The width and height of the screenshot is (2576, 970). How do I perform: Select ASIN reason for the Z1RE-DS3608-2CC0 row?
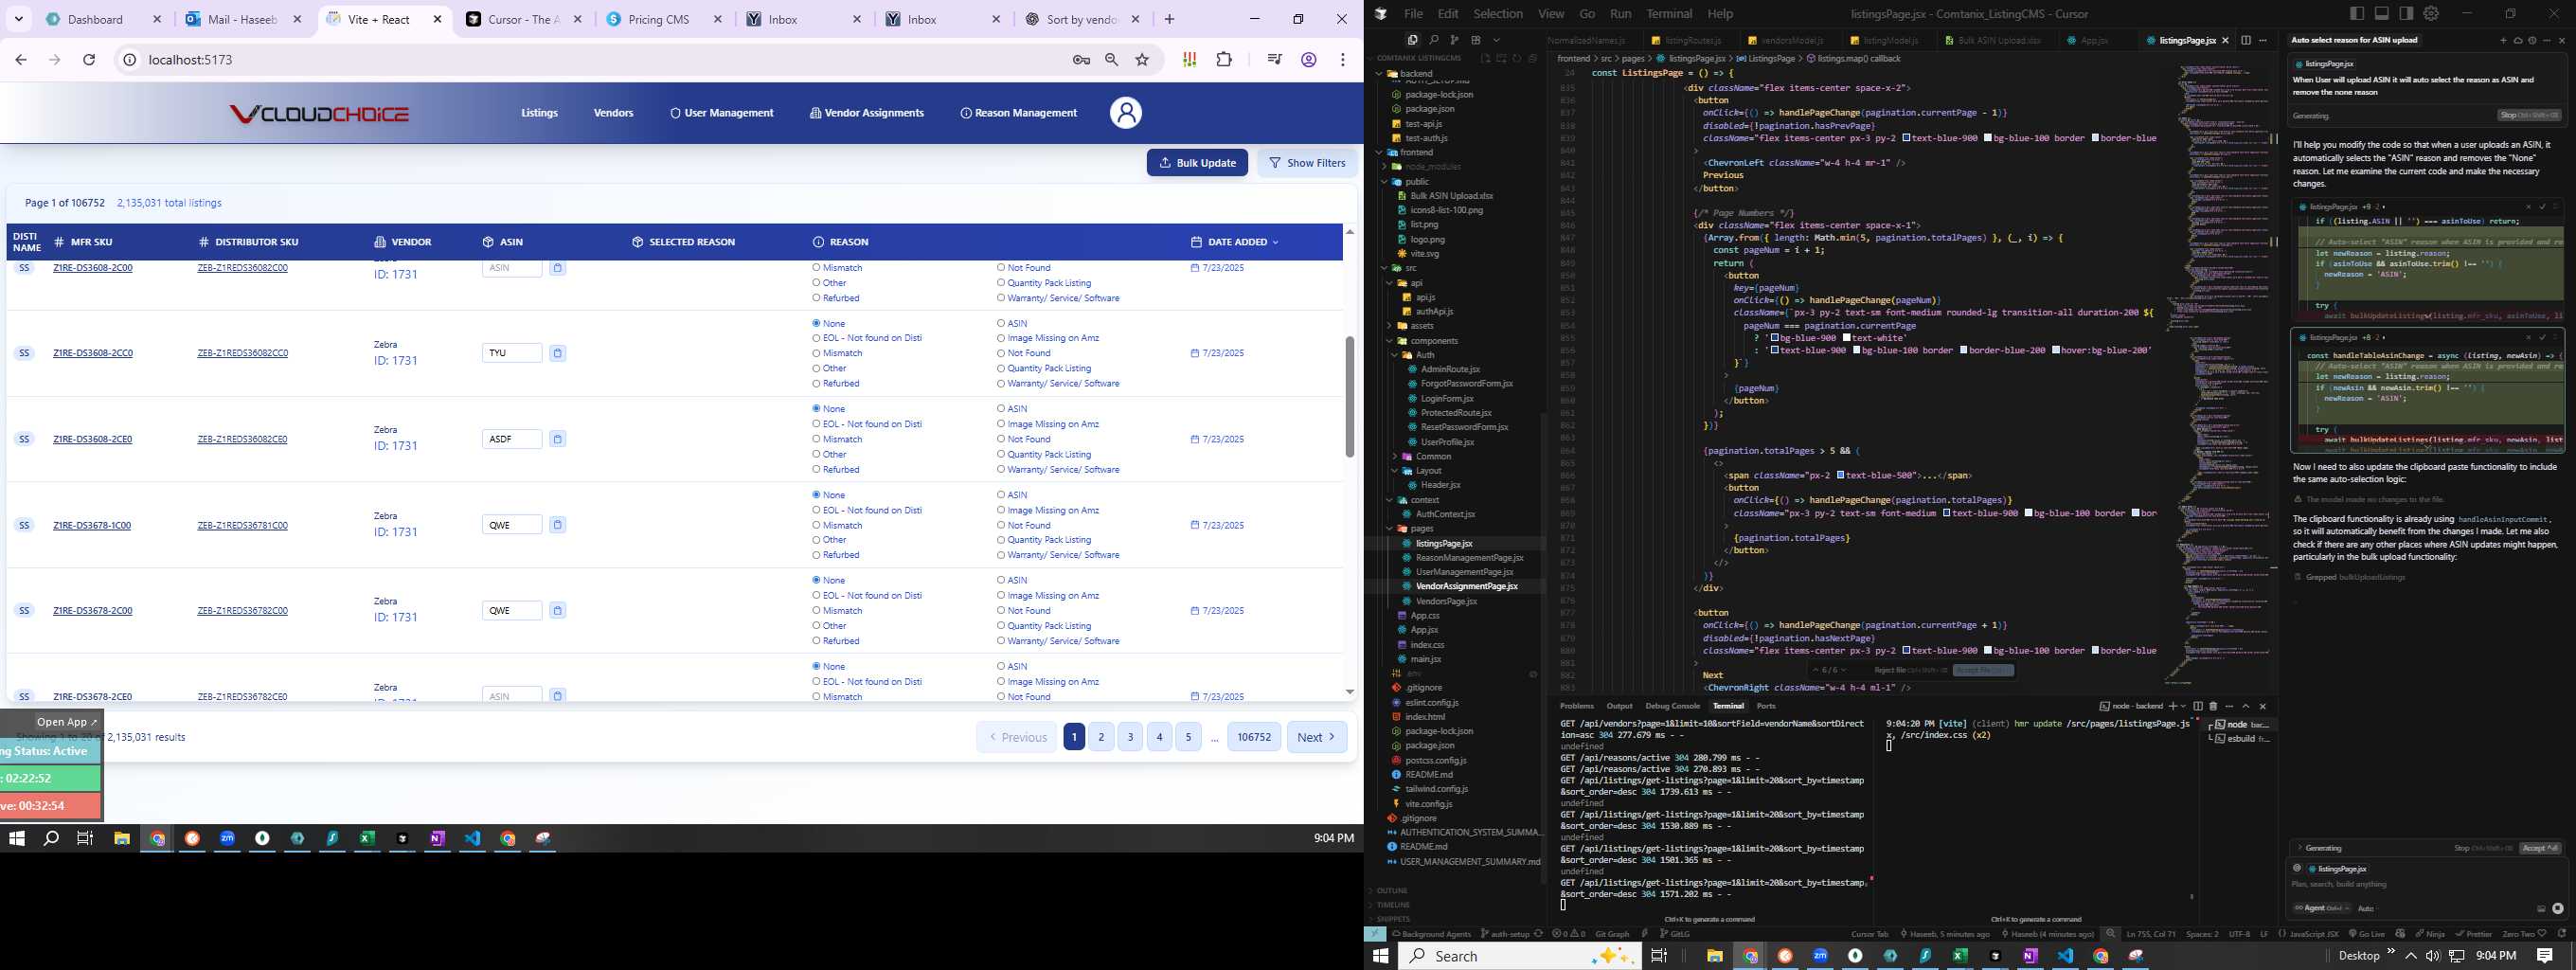(1001, 323)
